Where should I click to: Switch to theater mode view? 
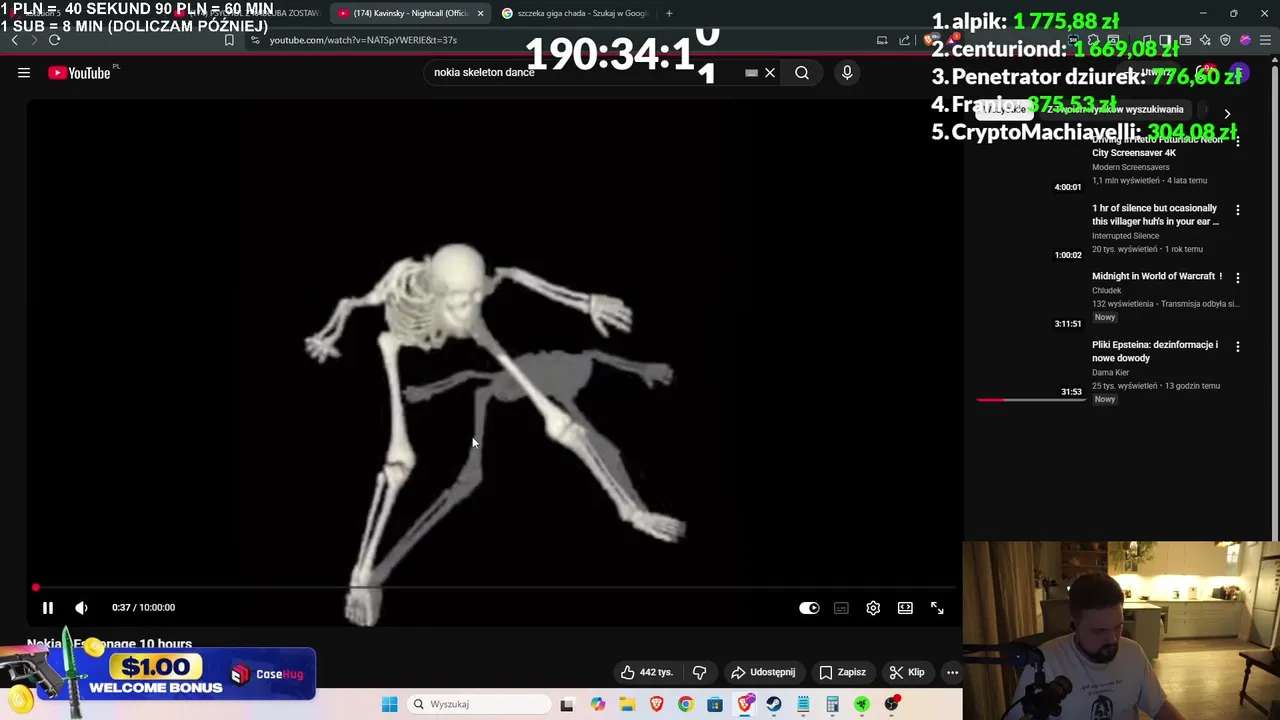[905, 608]
